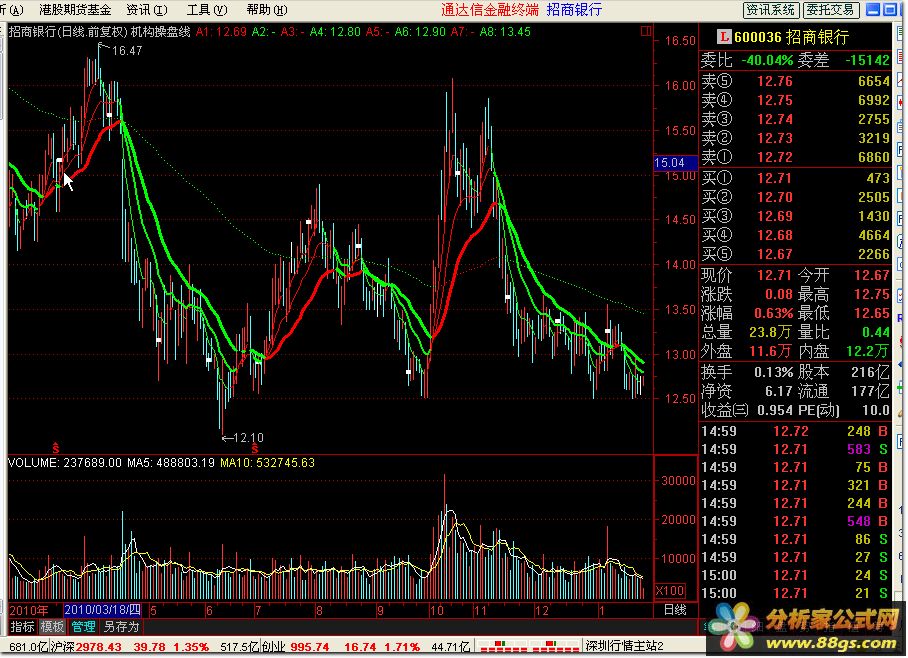
Task: Select the 14:59 trade of 248 B
Action: click(x=794, y=432)
